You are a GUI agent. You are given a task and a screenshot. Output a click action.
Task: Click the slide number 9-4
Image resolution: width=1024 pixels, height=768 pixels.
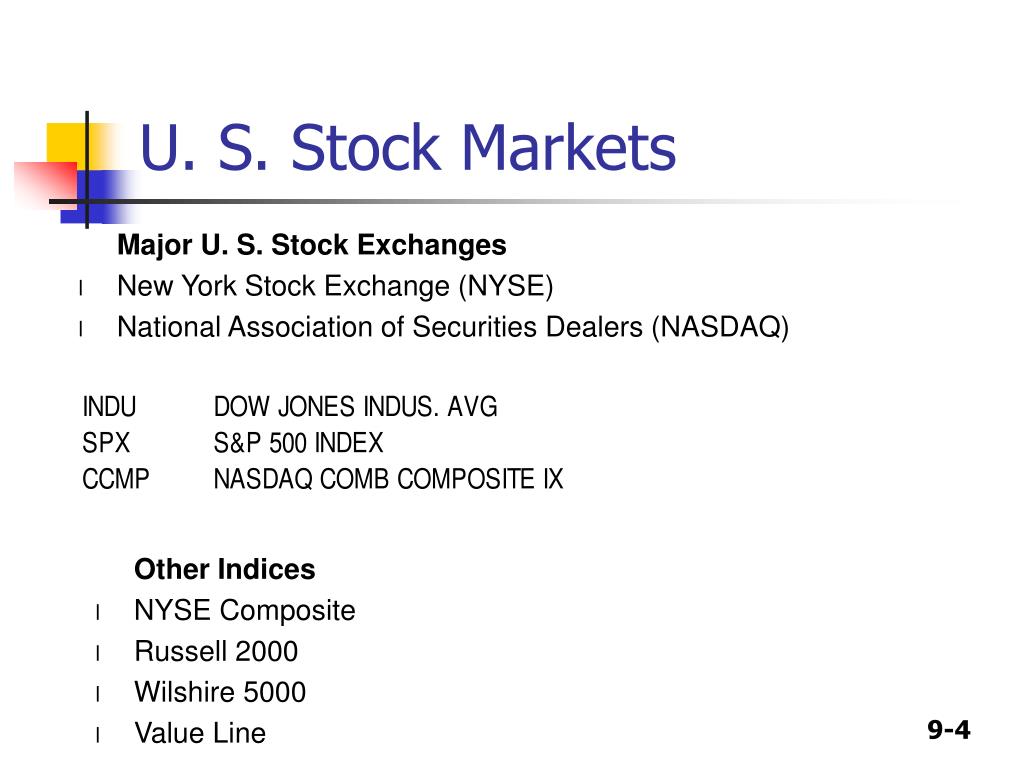click(x=948, y=729)
